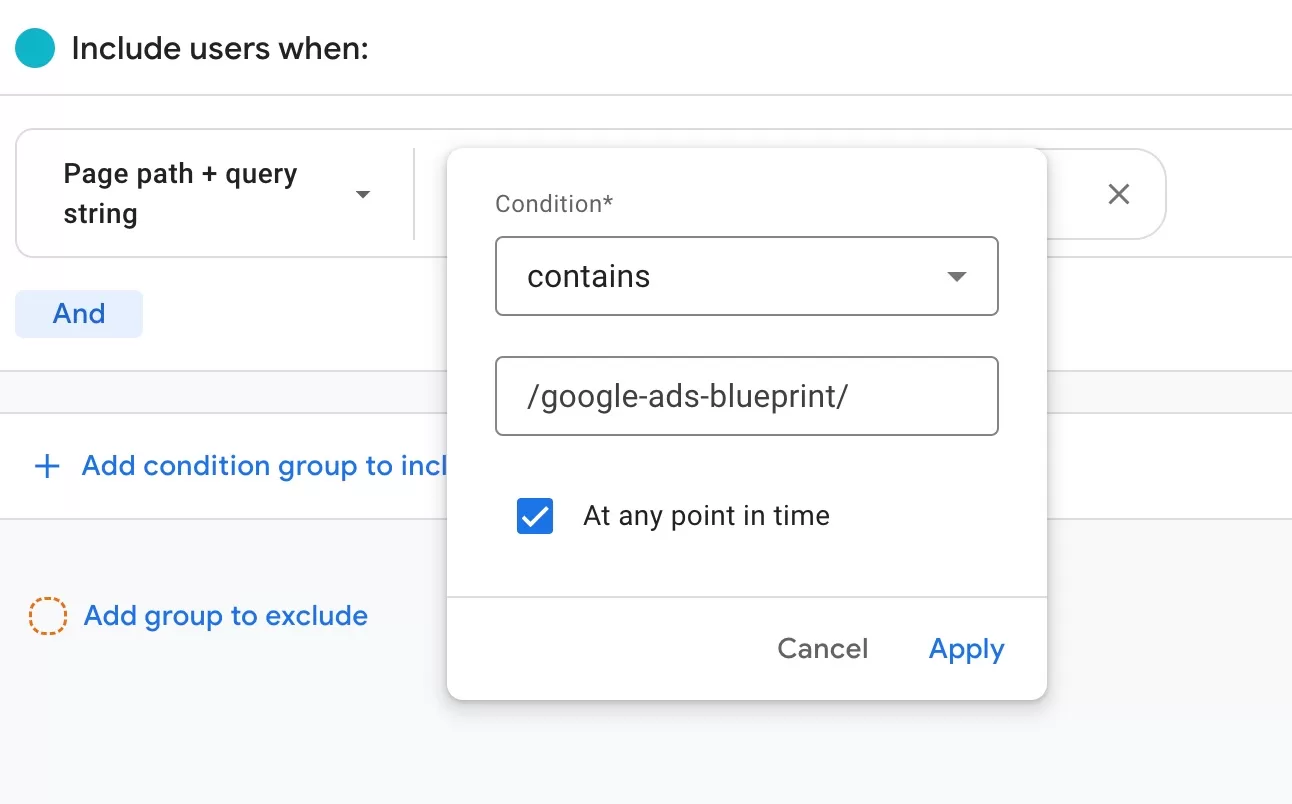Select Add condition group to include link
1292x804 pixels.
[x=264, y=466]
